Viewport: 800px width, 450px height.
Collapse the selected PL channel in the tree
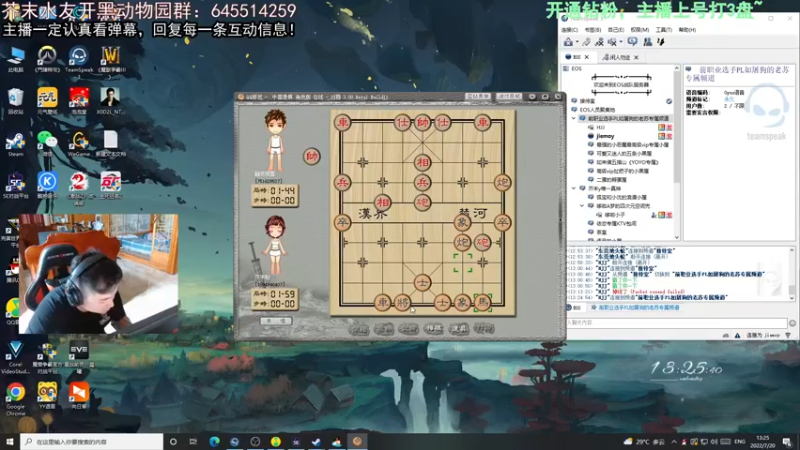coord(573,118)
